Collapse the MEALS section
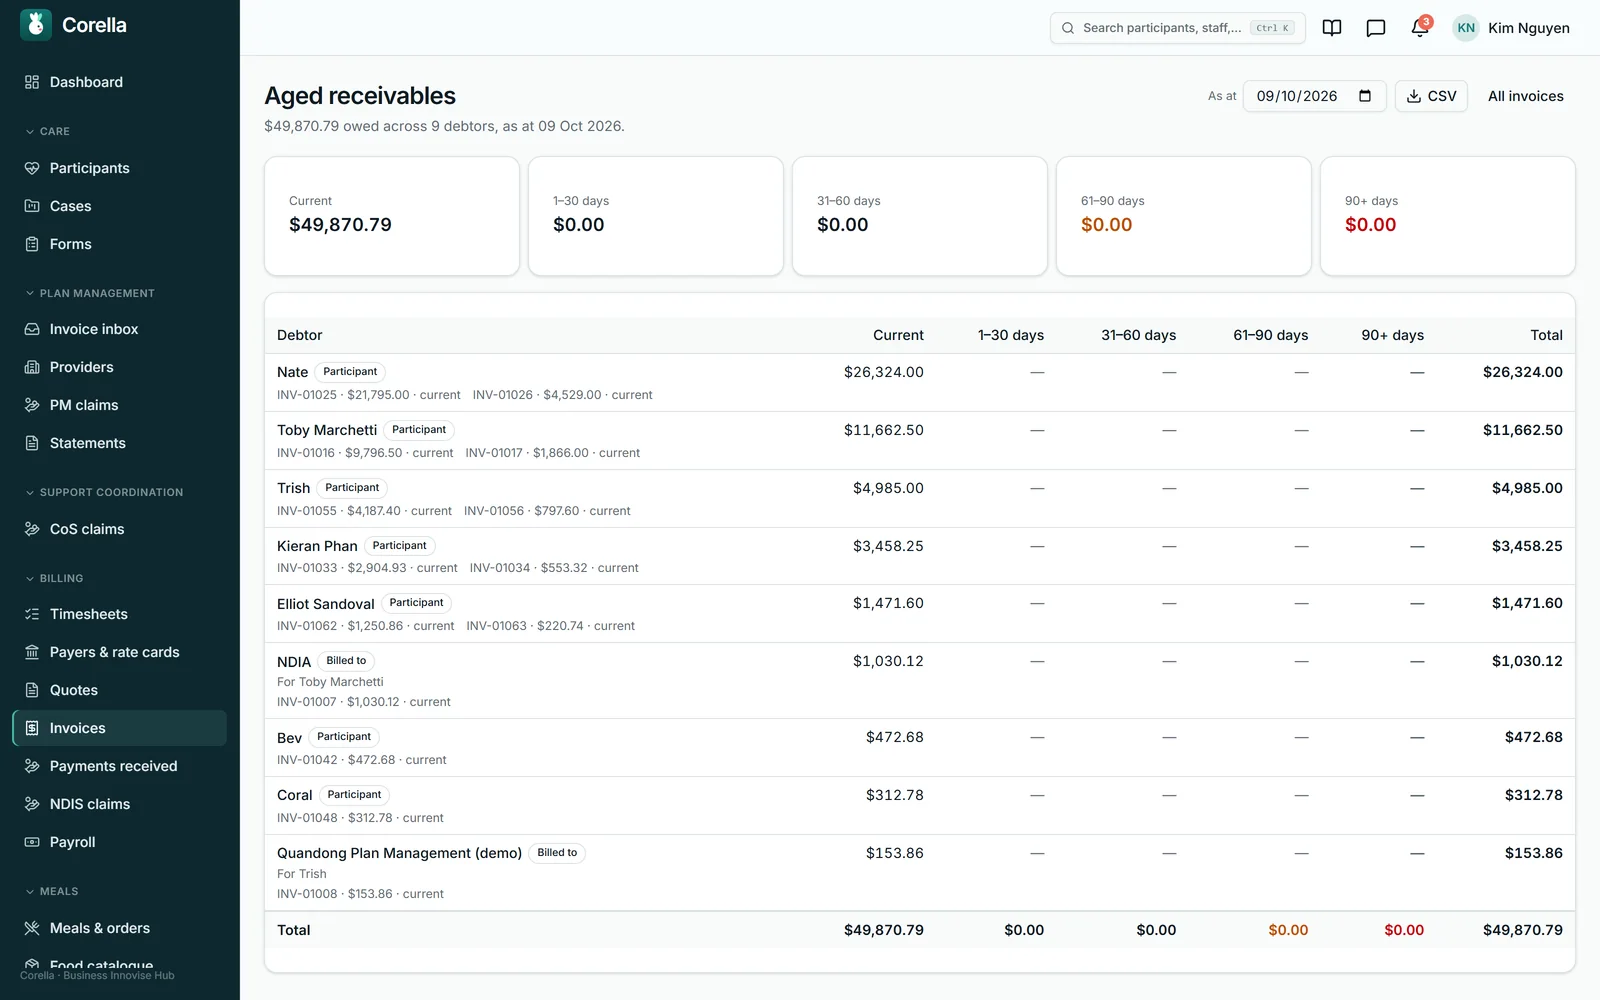1600x1000 pixels. tap(51, 891)
